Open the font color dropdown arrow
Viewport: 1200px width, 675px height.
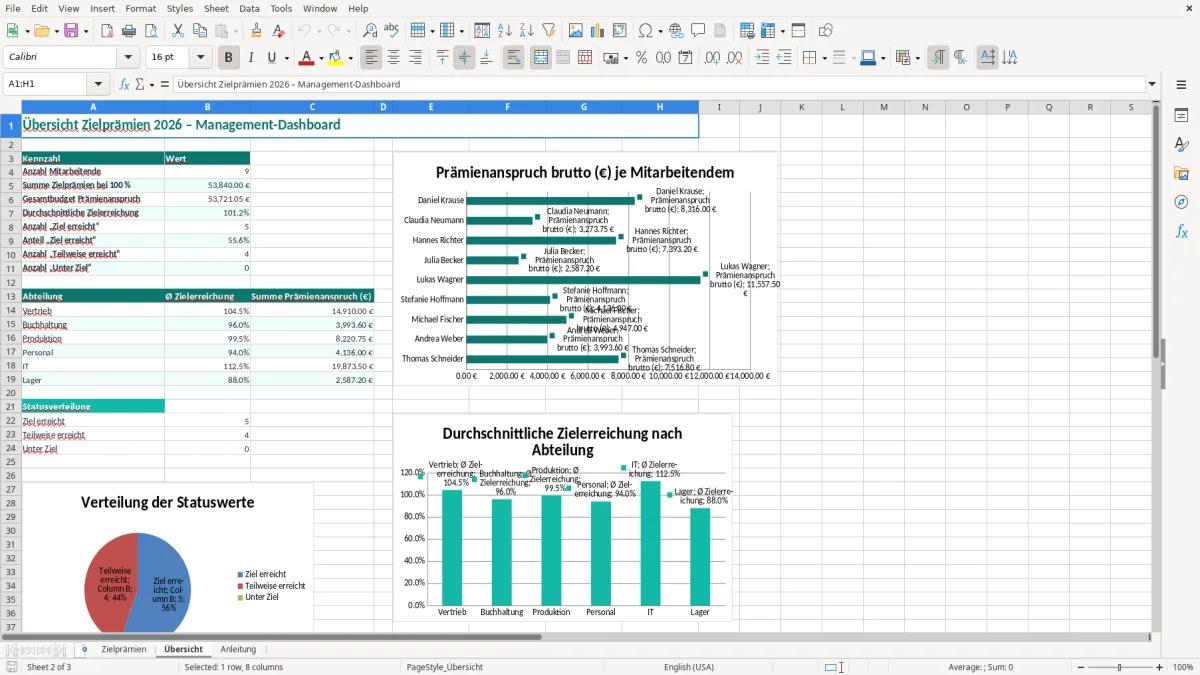322,58
